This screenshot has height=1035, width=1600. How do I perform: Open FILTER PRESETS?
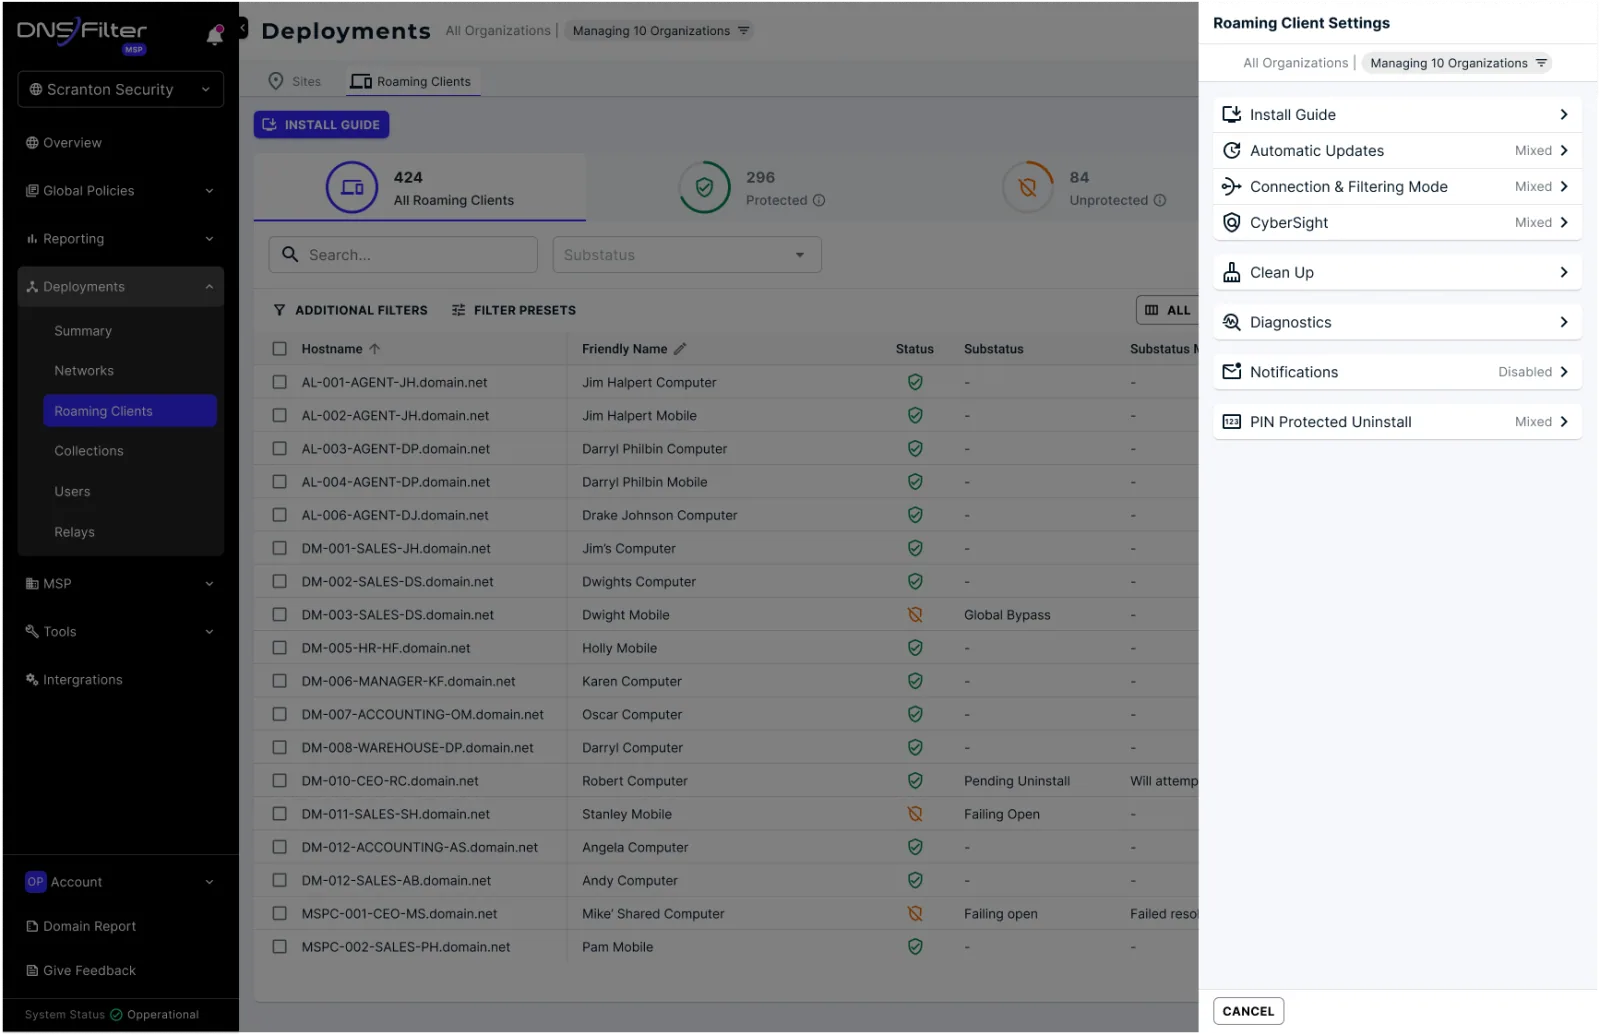pyautogui.click(x=514, y=311)
